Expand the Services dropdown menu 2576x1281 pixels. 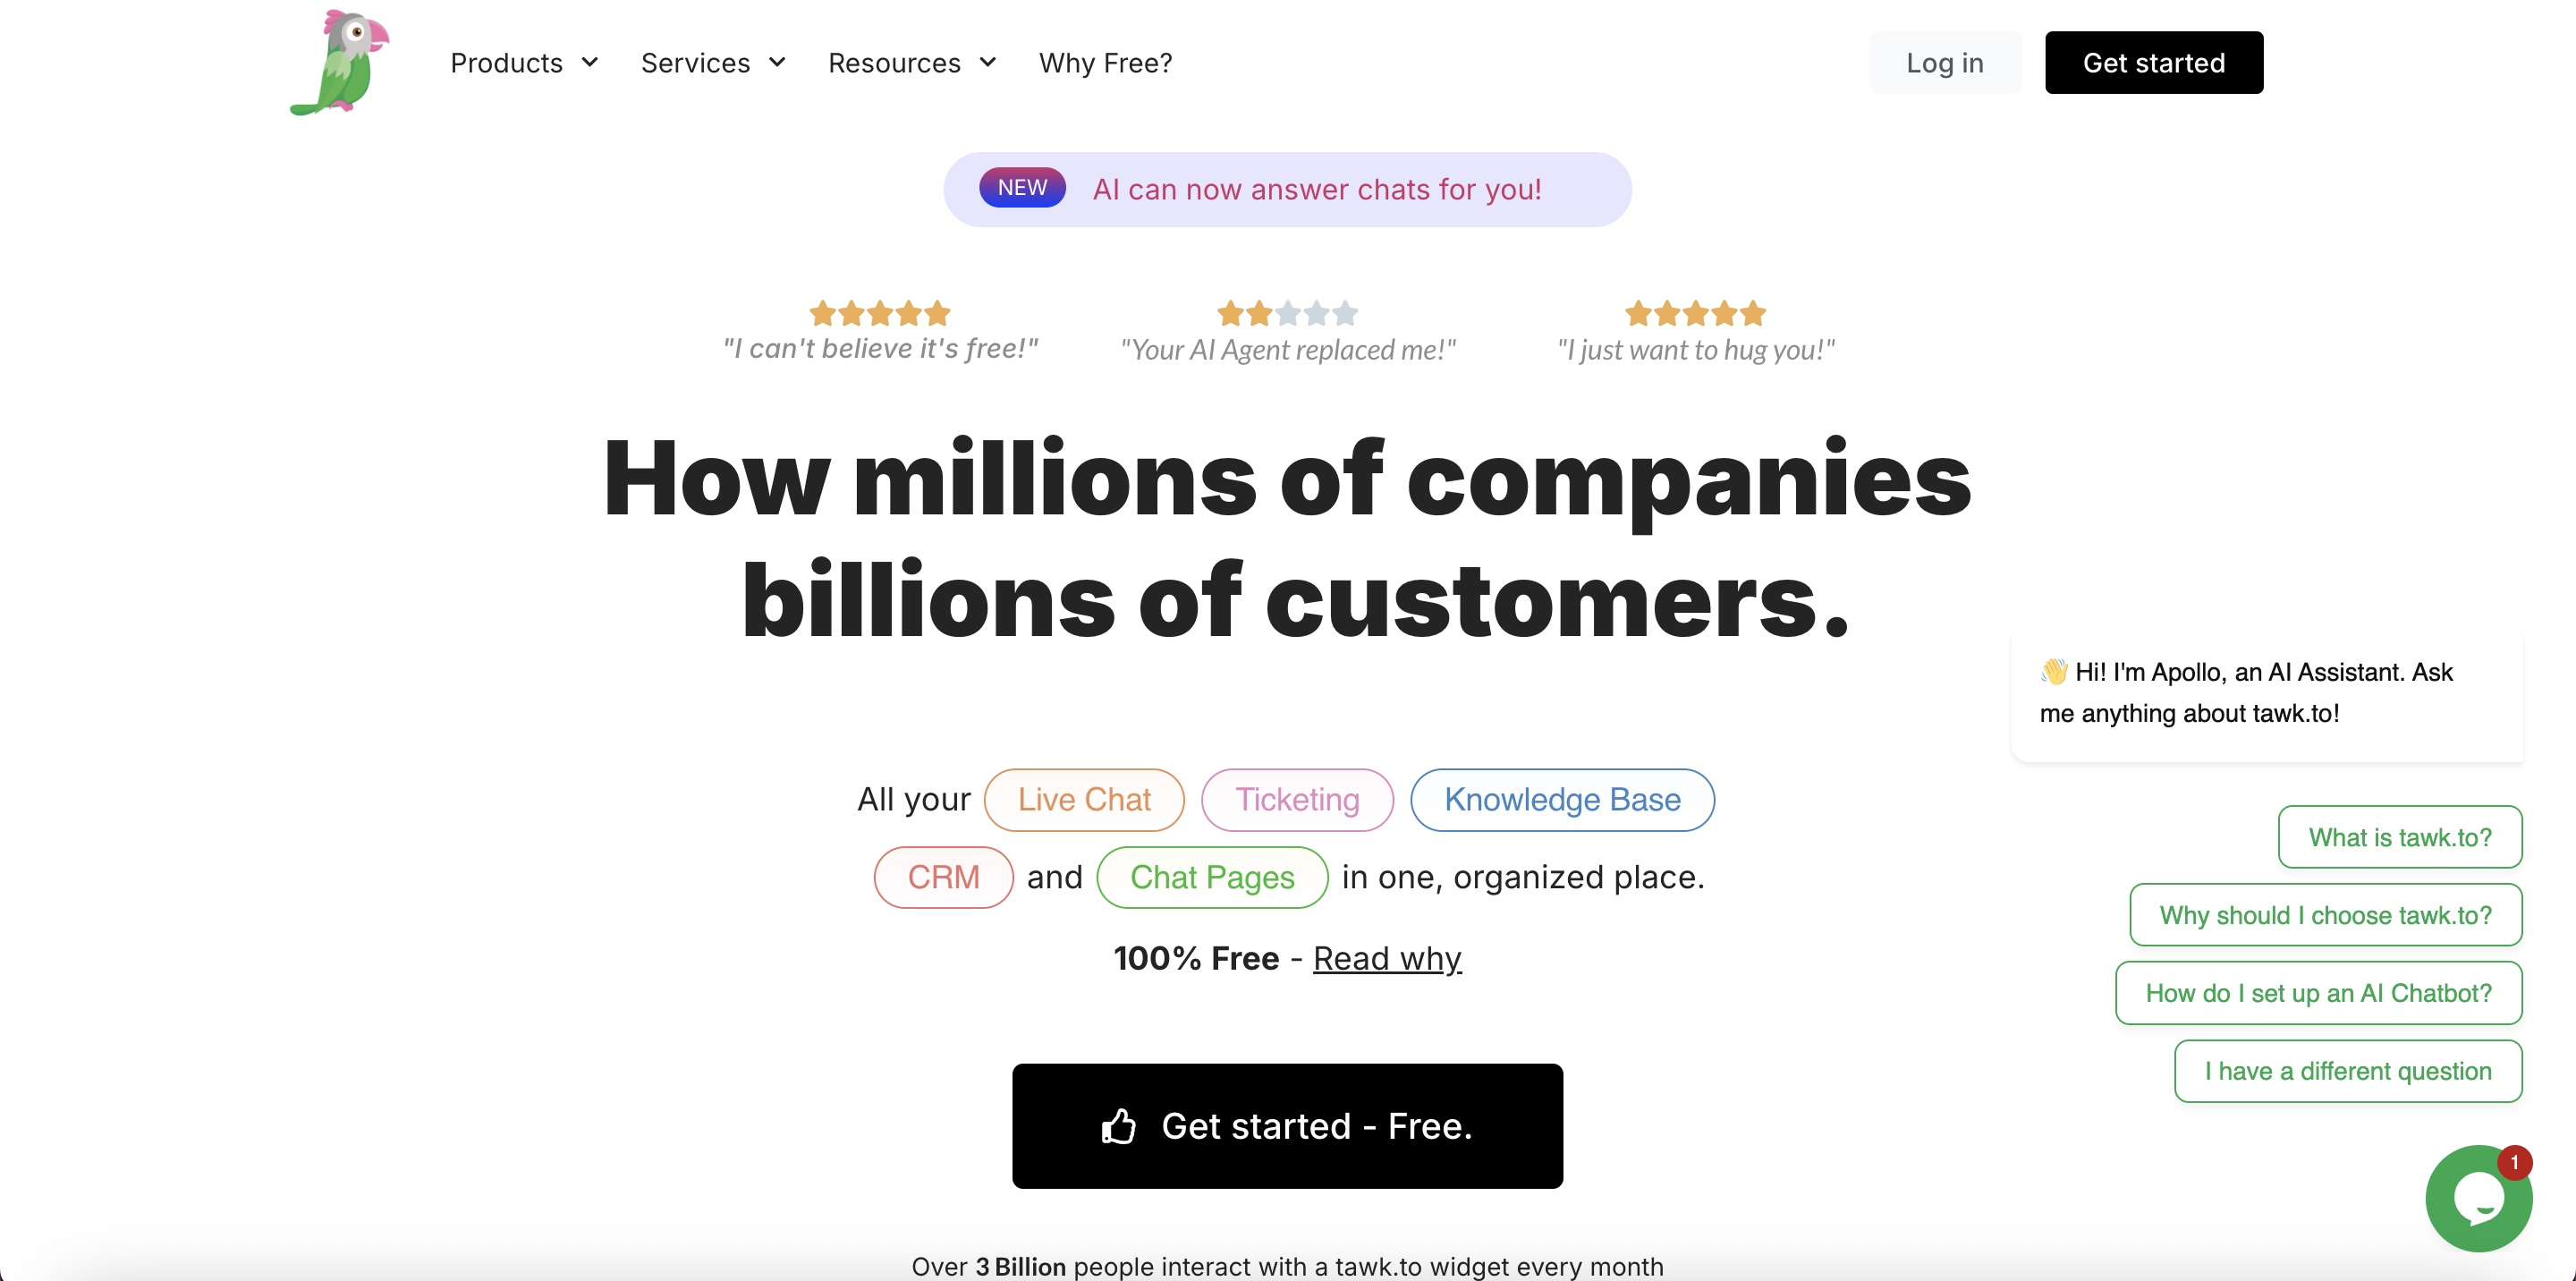pyautogui.click(x=713, y=63)
